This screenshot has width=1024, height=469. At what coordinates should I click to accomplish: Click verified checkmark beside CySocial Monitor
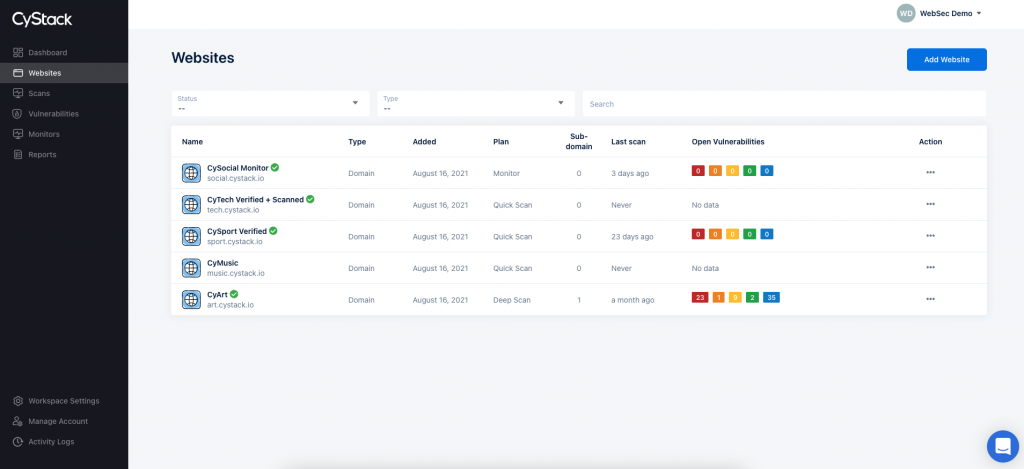[275, 168]
